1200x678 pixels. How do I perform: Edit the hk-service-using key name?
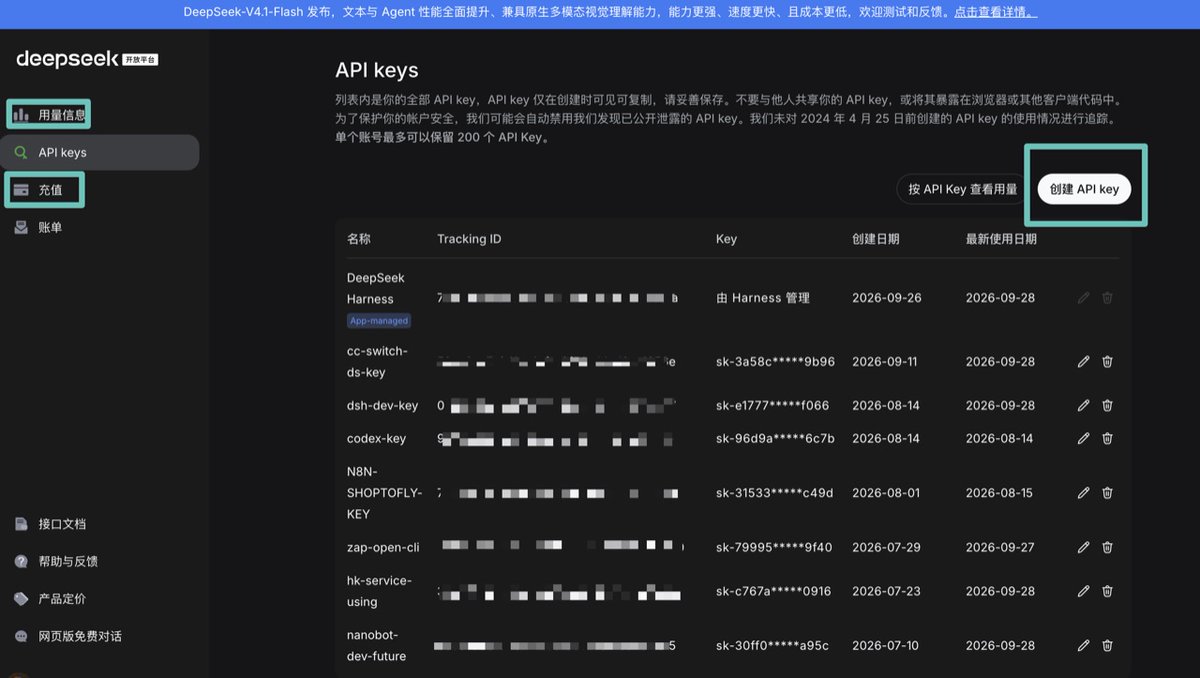pyautogui.click(x=1083, y=592)
